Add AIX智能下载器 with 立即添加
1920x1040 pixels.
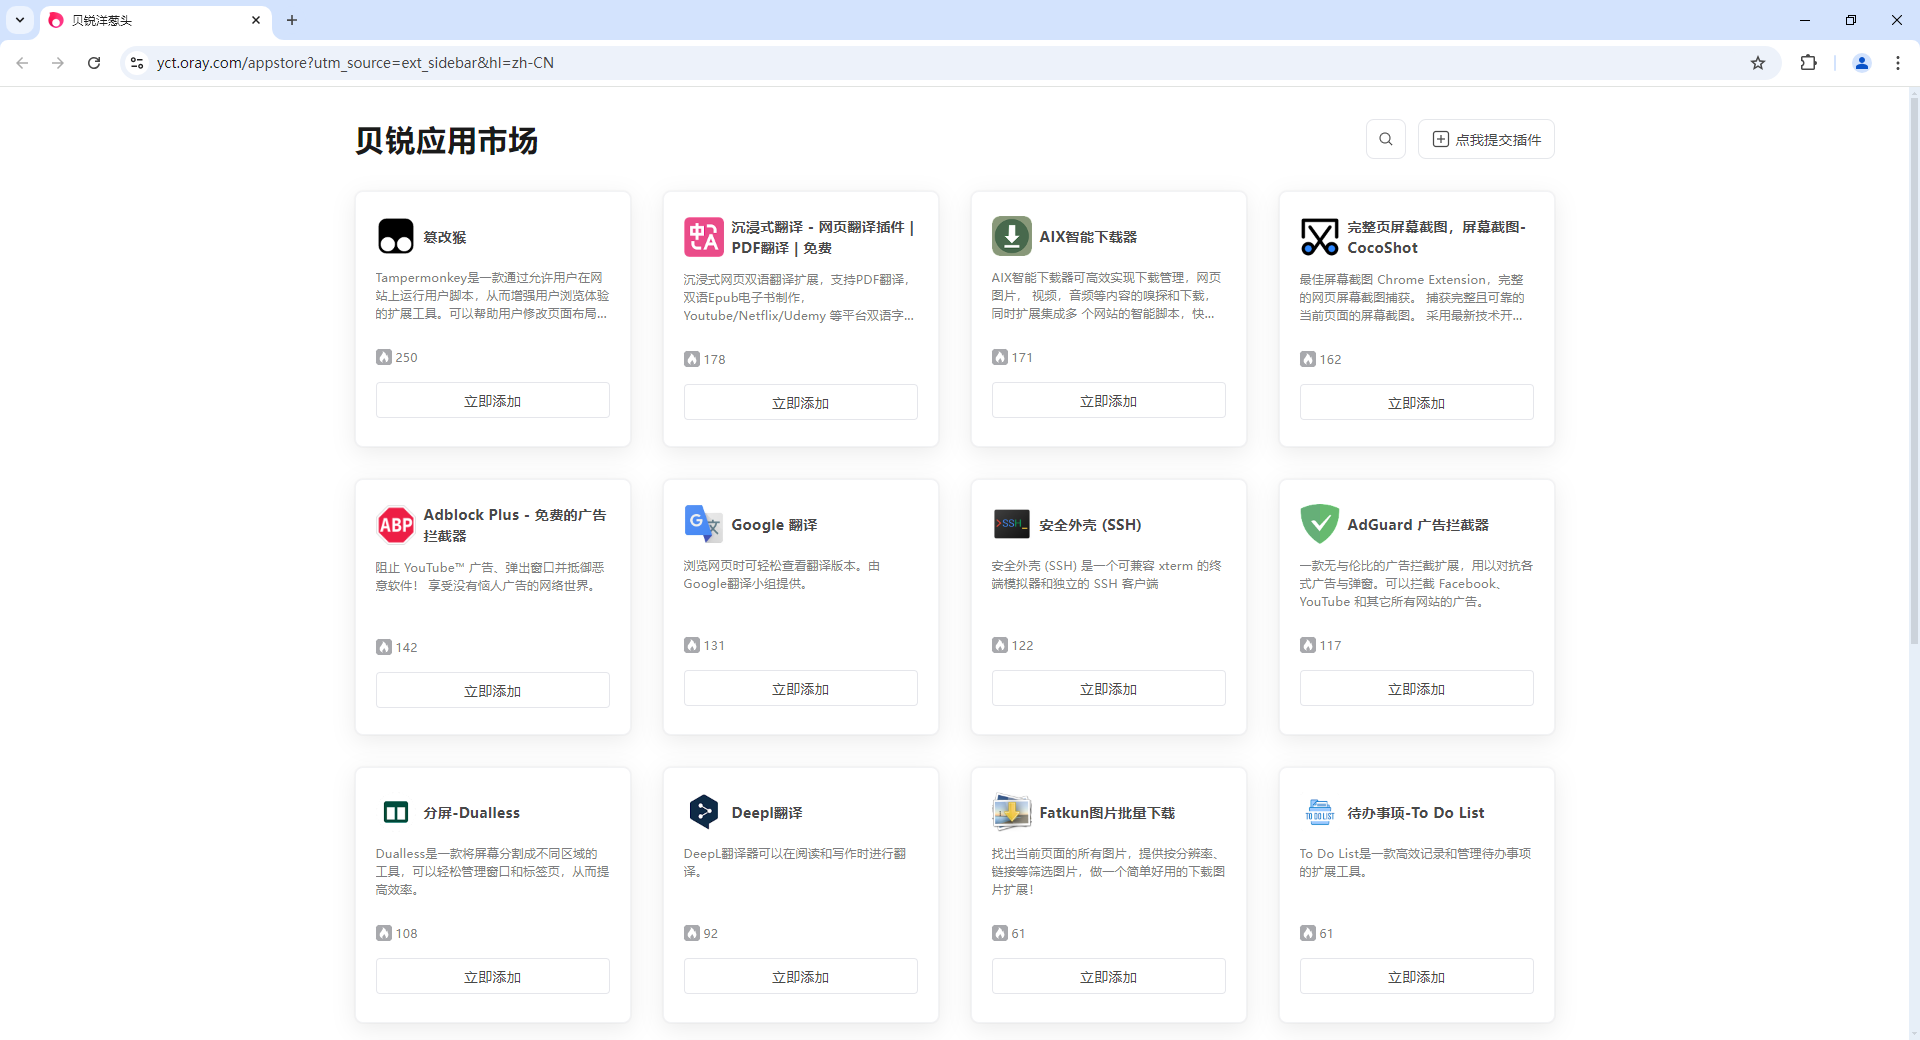pyautogui.click(x=1109, y=400)
